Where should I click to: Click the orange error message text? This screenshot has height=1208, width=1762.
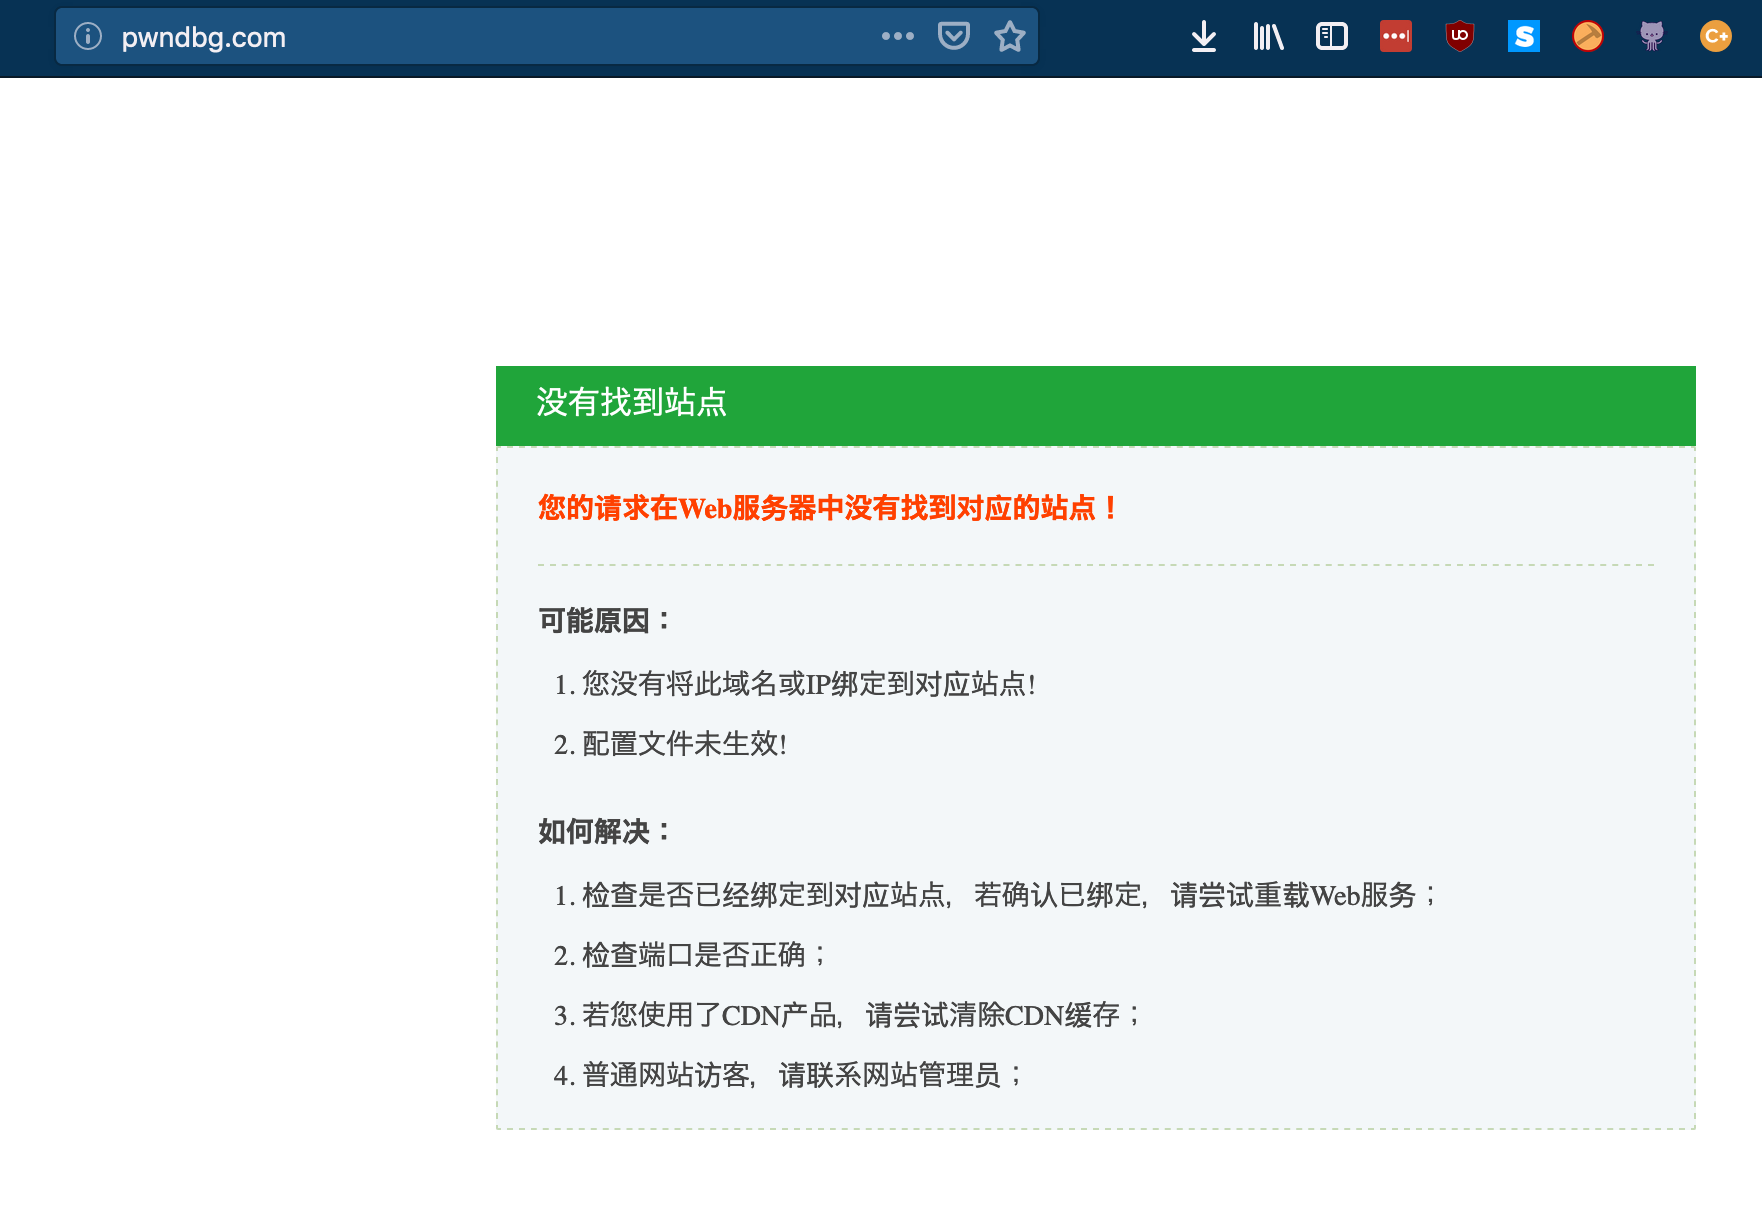click(826, 509)
